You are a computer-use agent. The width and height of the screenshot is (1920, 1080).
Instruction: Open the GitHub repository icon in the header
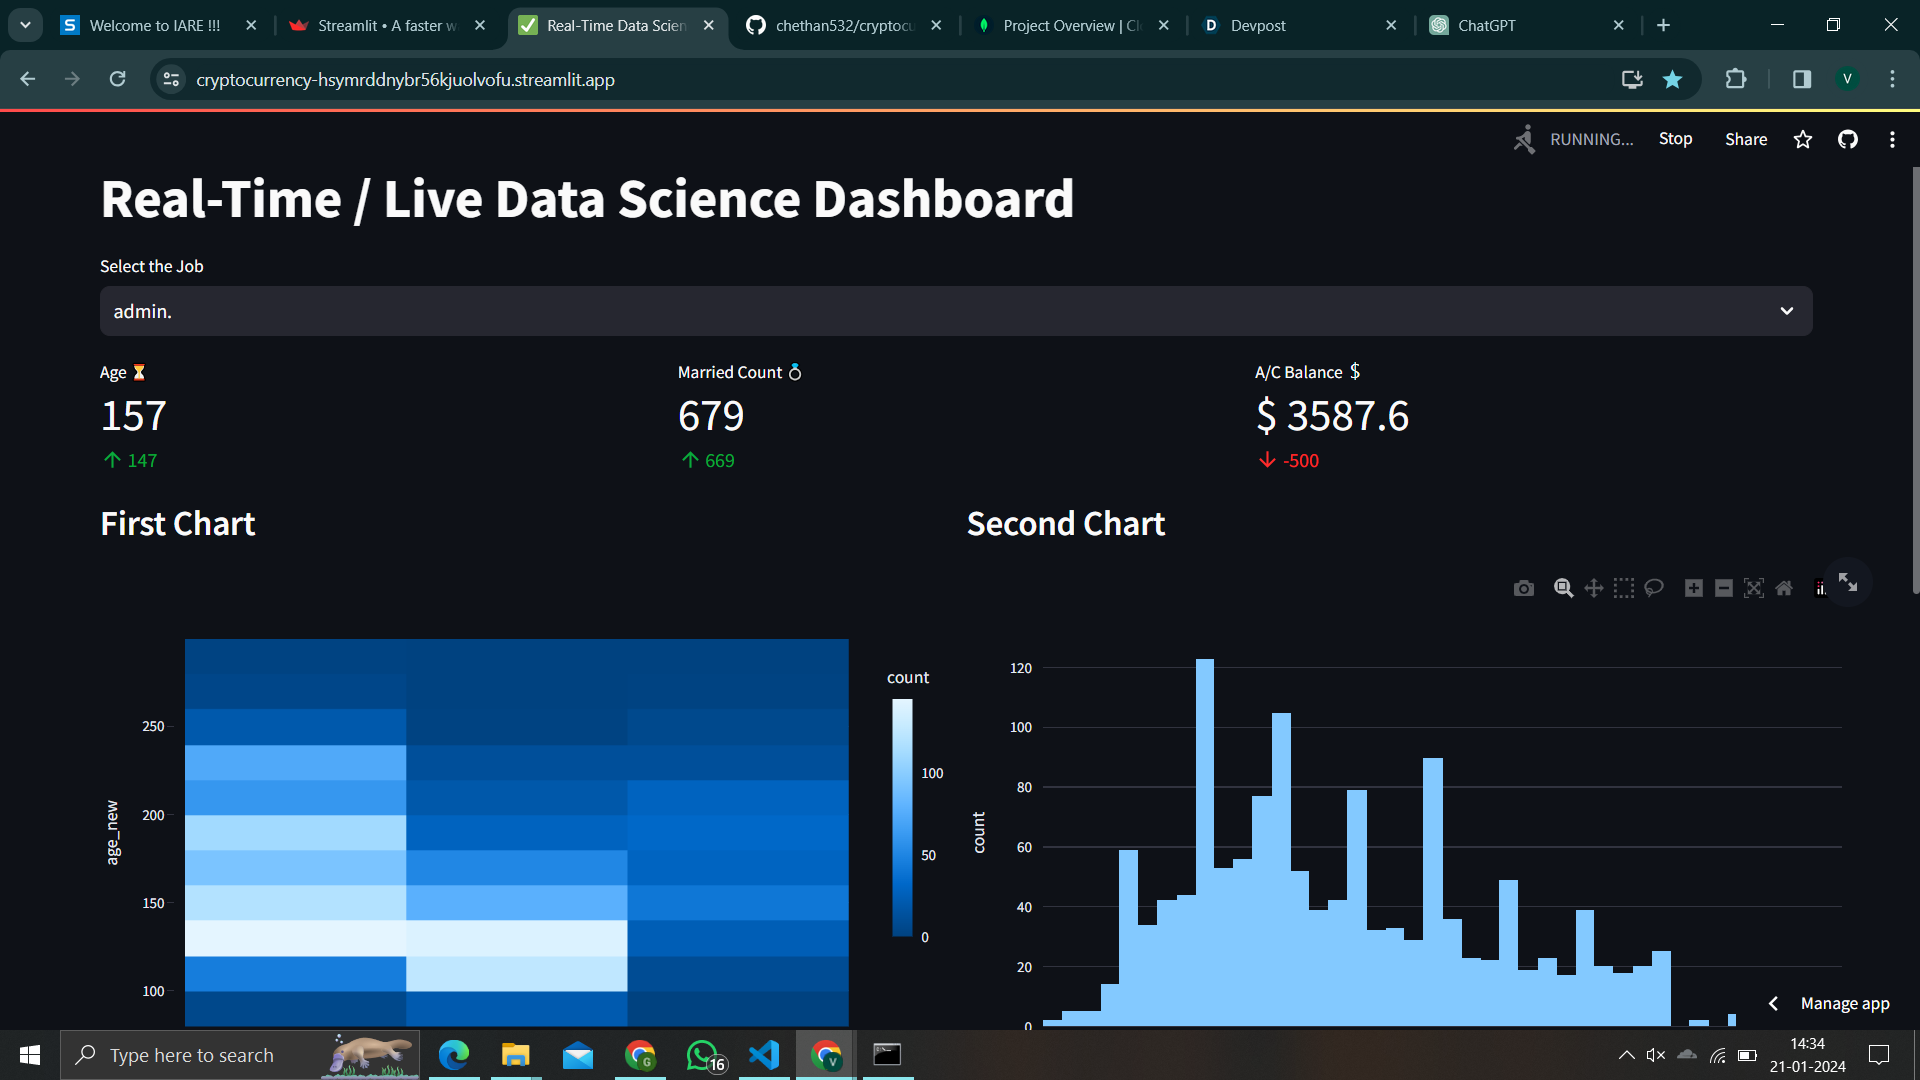coord(1847,139)
